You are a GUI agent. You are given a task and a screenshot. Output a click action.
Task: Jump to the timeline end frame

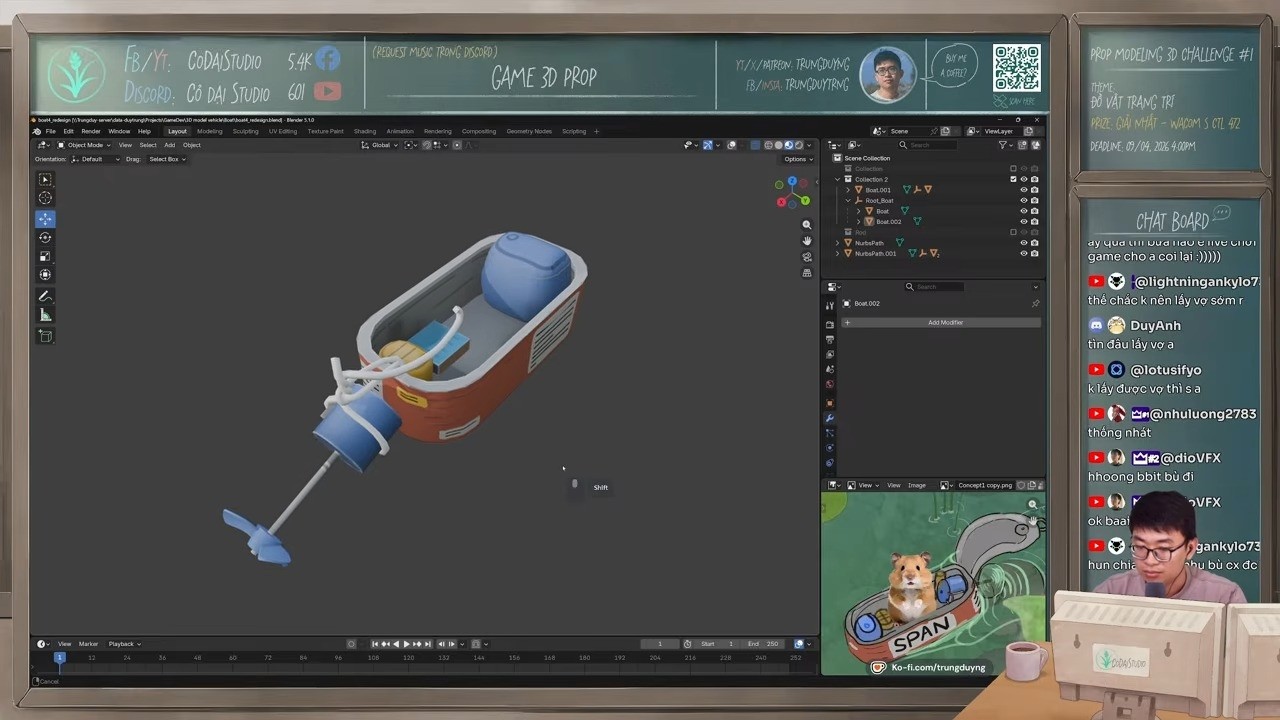[430, 644]
